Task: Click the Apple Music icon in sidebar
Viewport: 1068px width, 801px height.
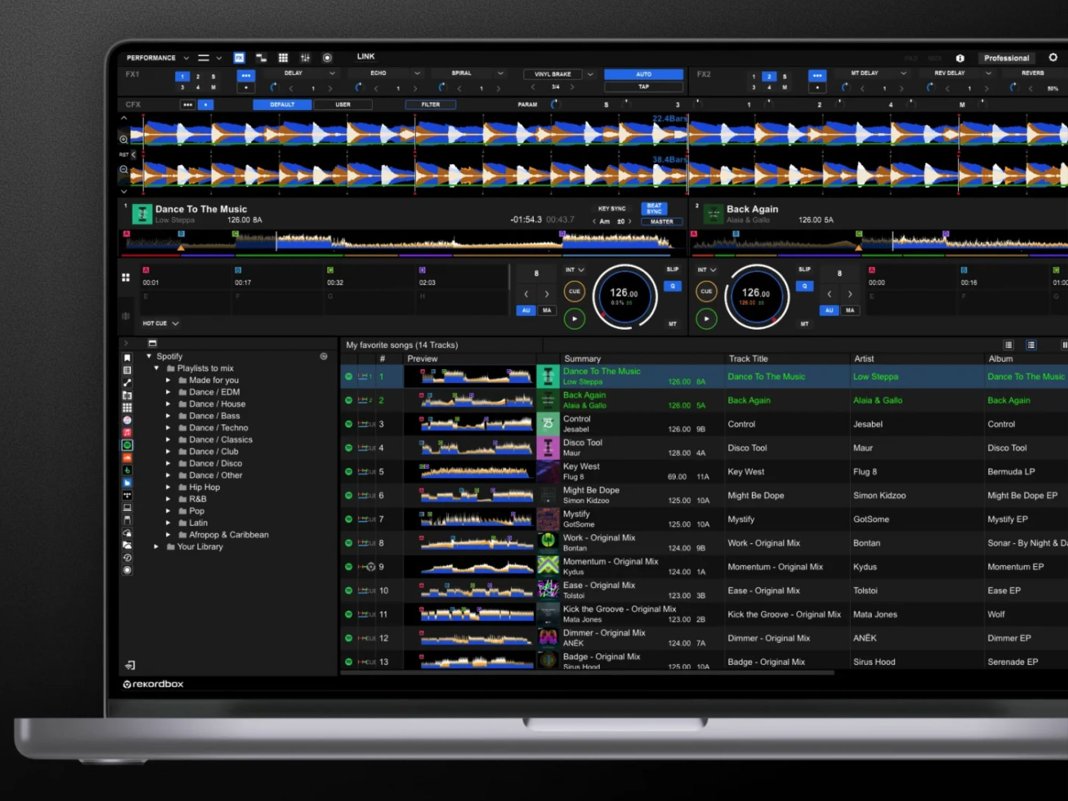Action: click(x=127, y=431)
